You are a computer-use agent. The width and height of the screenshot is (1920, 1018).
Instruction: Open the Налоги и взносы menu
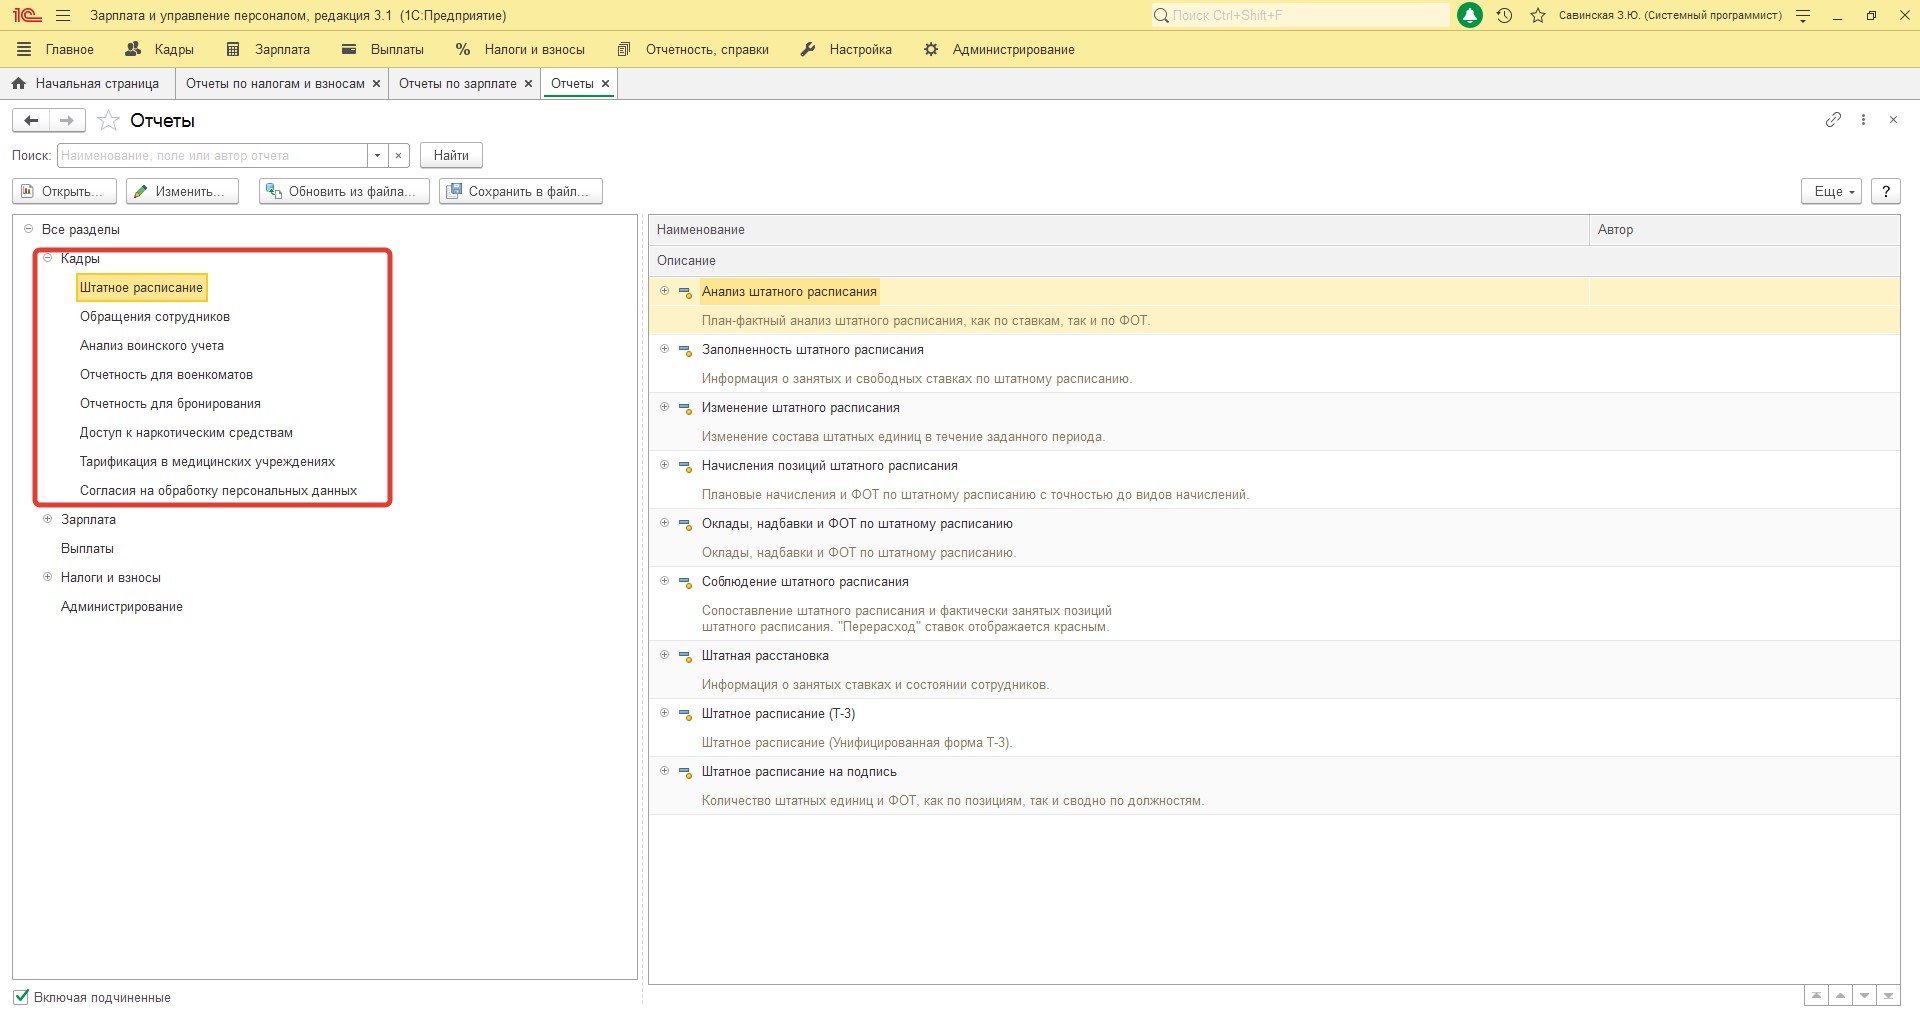tap(520, 49)
